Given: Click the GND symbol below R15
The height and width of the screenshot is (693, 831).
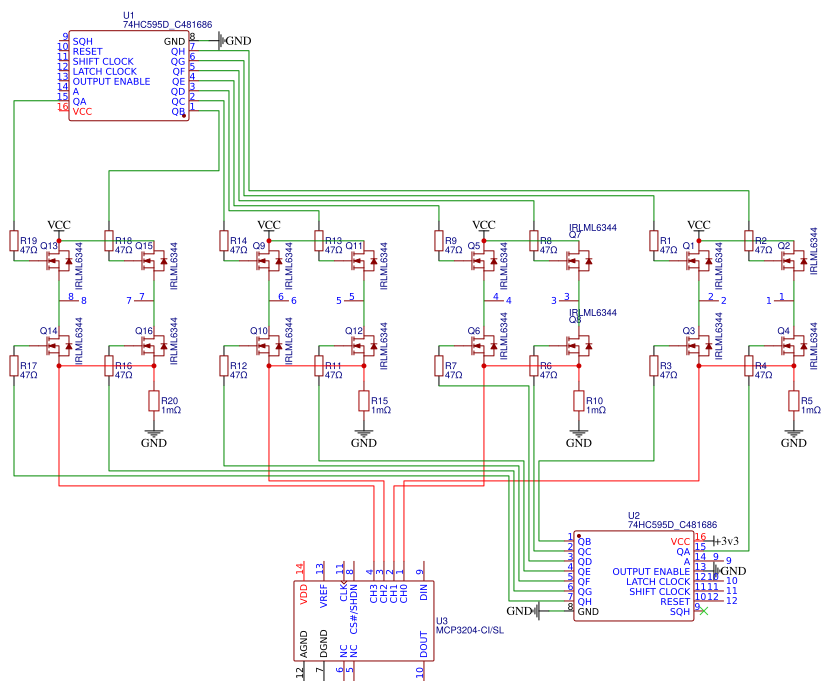Looking at the screenshot, I should pyautogui.click(x=364, y=440).
